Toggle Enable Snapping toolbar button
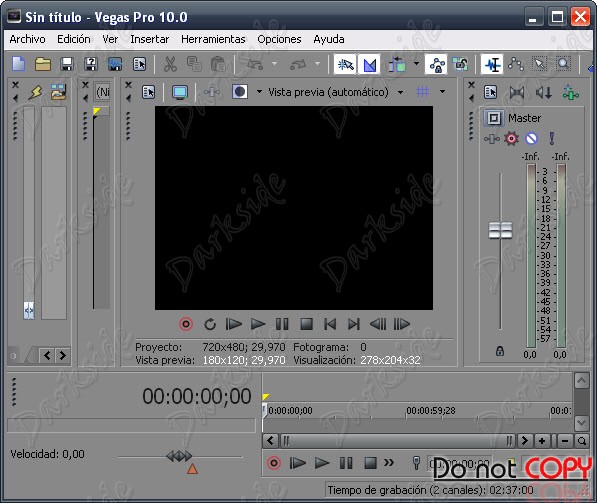Viewport: 597px width, 503px height. (x=345, y=64)
